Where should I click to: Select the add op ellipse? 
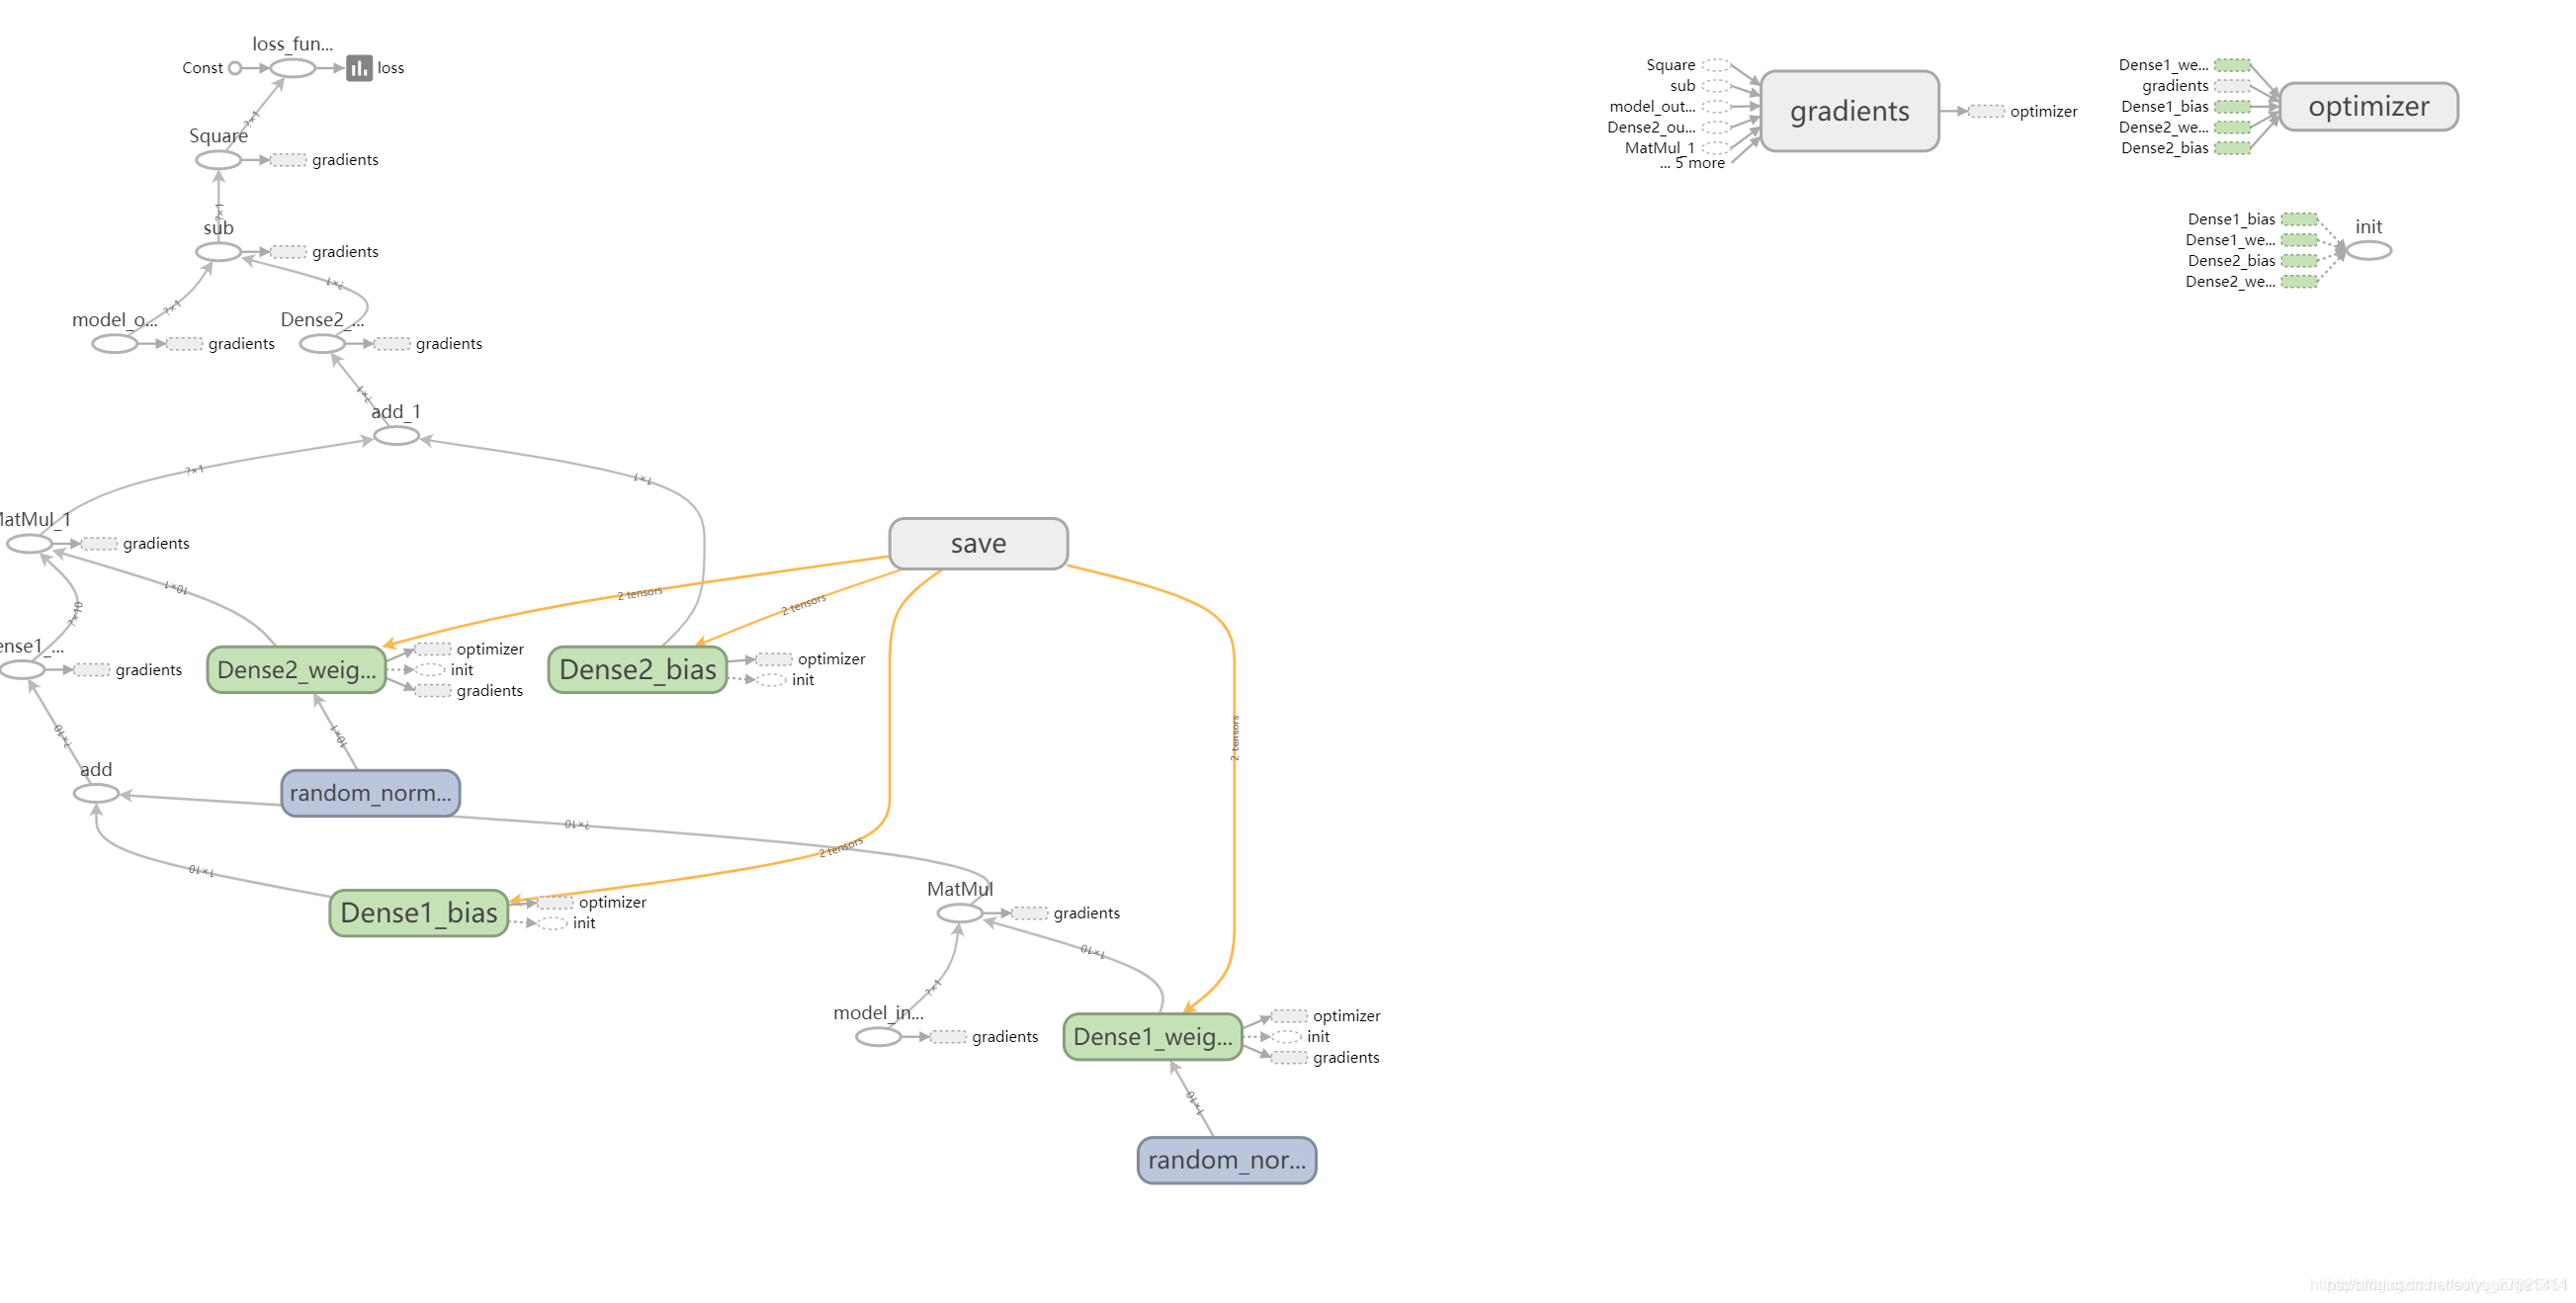pos(96,794)
